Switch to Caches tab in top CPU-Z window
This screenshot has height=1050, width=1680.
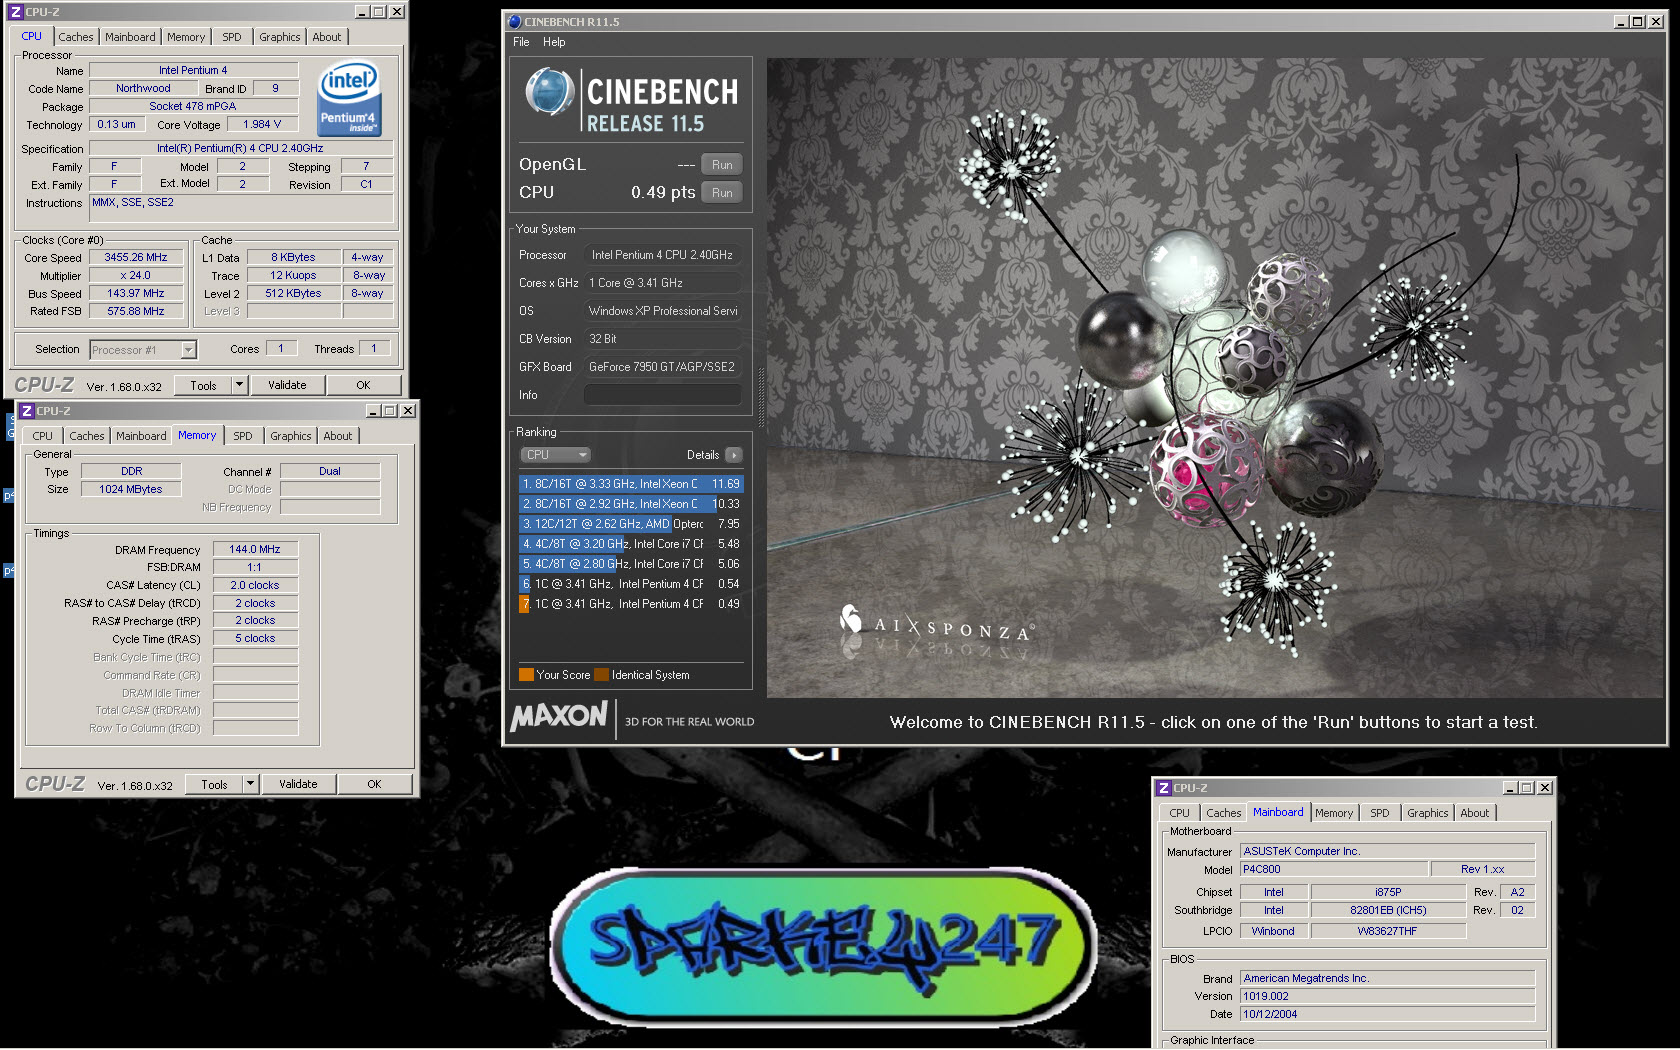pyautogui.click(x=76, y=37)
